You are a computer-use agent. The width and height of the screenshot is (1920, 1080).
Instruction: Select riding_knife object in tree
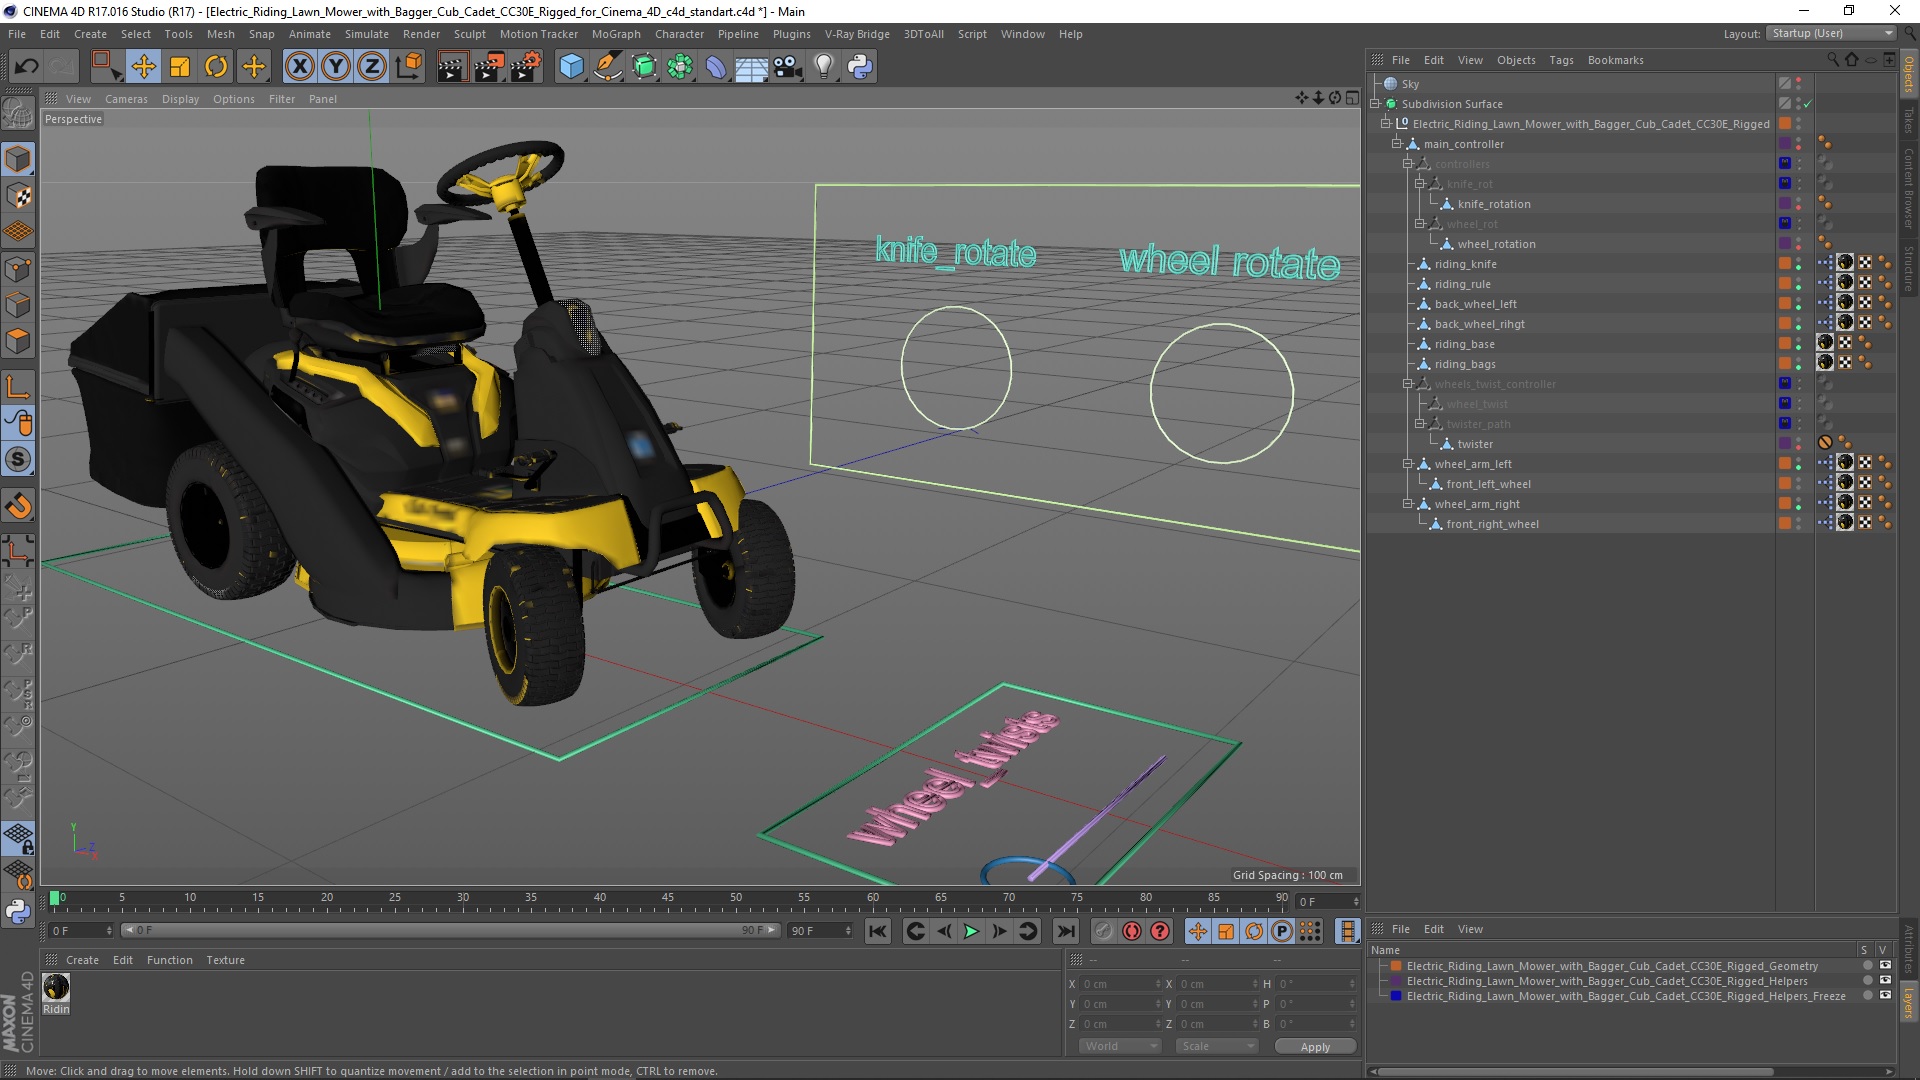coord(1465,264)
